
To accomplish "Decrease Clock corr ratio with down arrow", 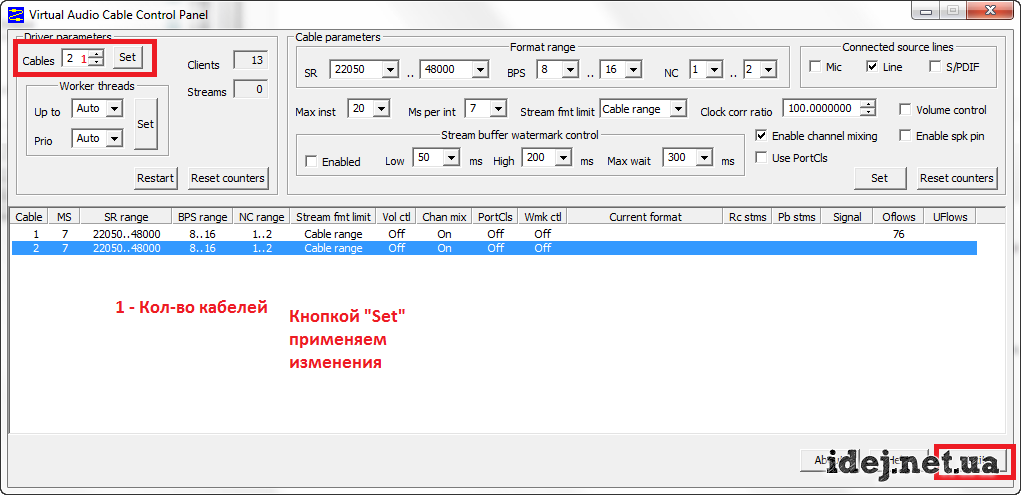I will pos(868,113).
